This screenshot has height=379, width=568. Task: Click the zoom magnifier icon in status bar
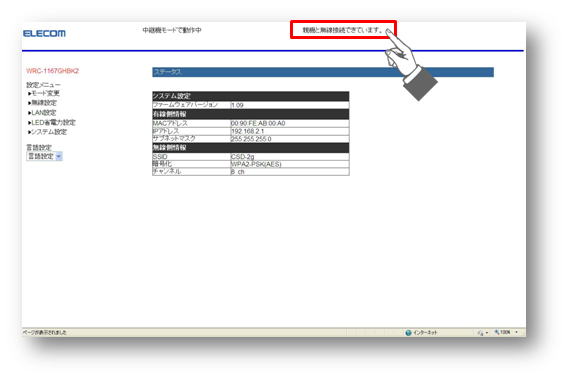pyautogui.click(x=497, y=332)
